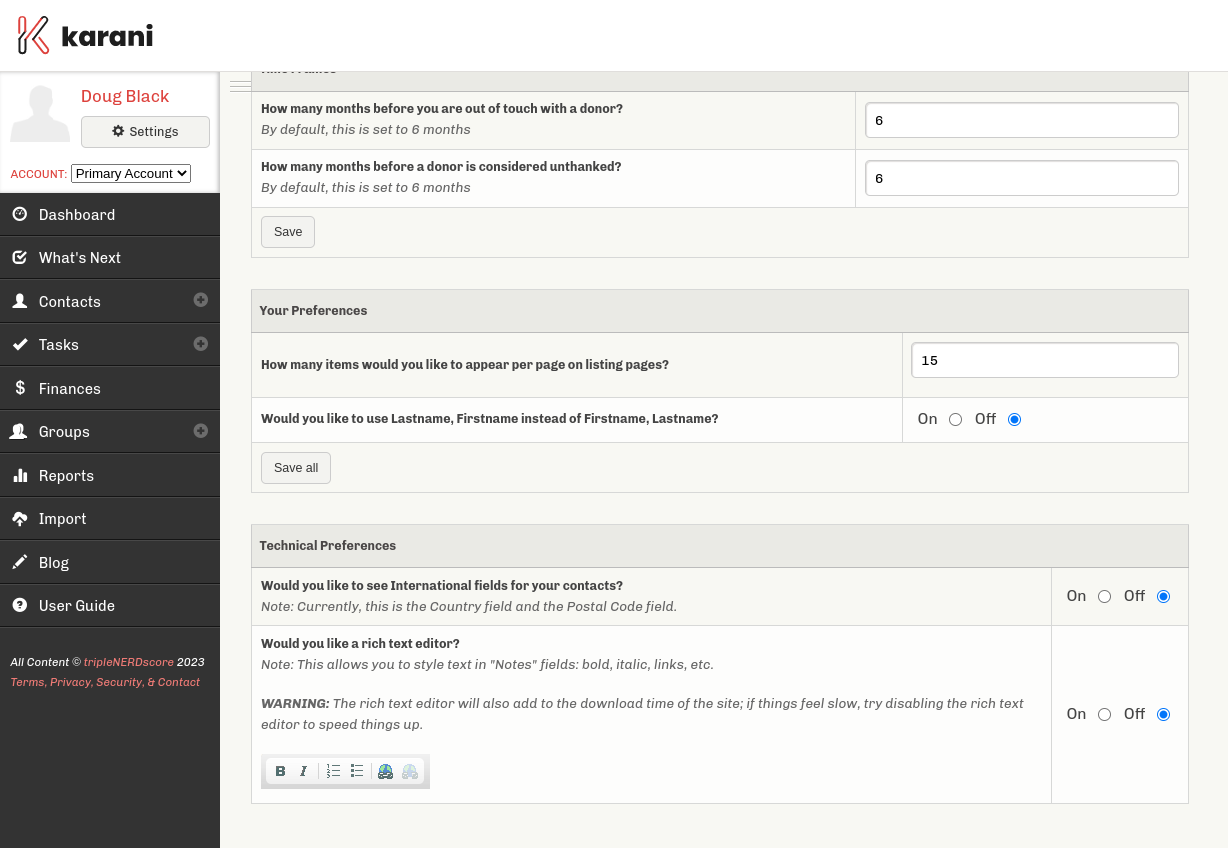Open the Finances menu item
Image resolution: width=1228 pixels, height=848 pixels.
69,388
